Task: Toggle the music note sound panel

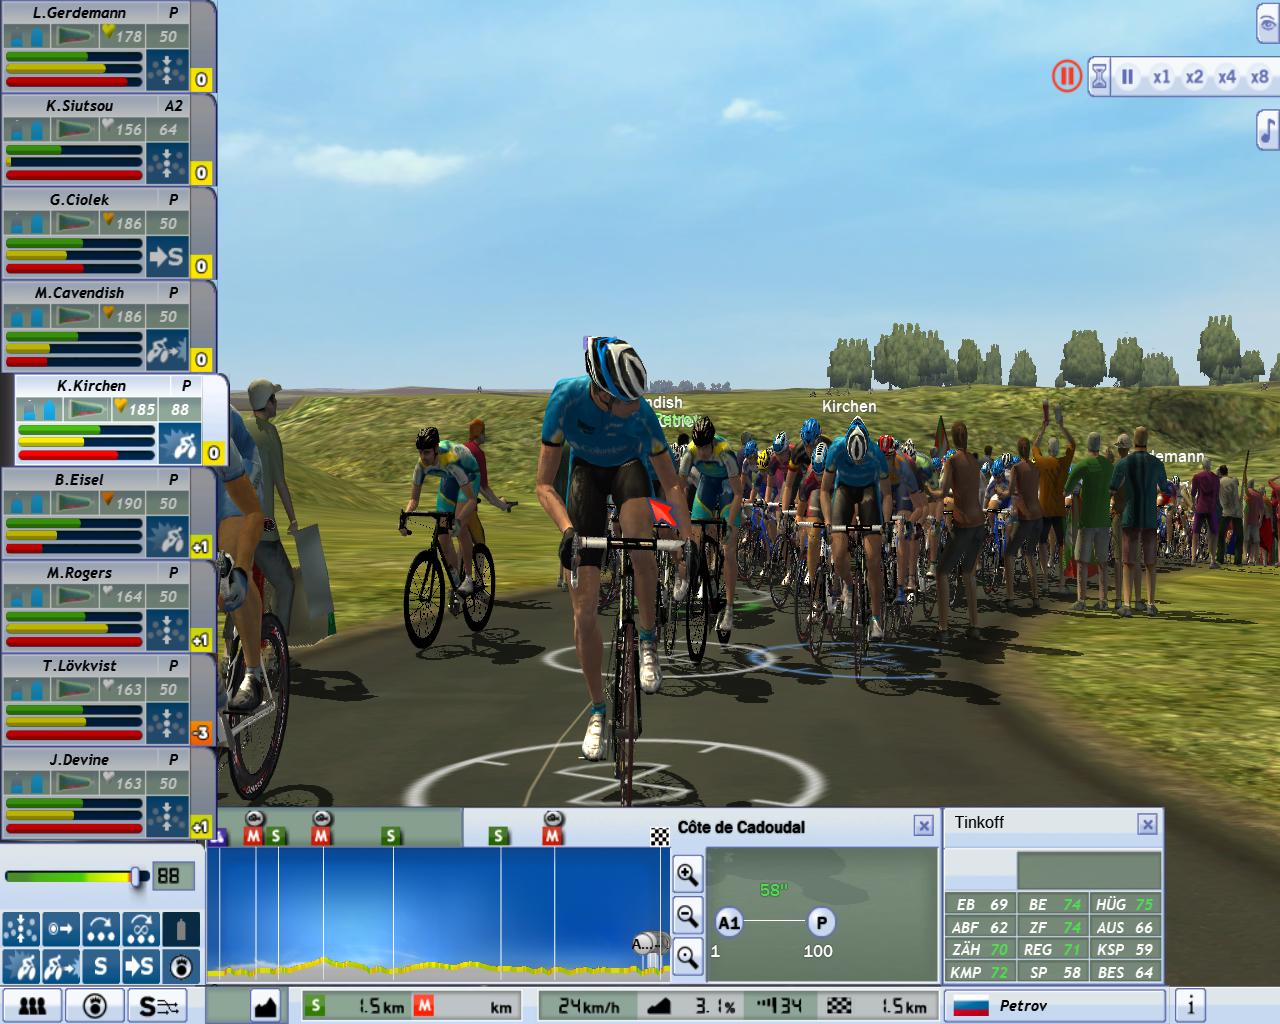Action: [x=1267, y=130]
